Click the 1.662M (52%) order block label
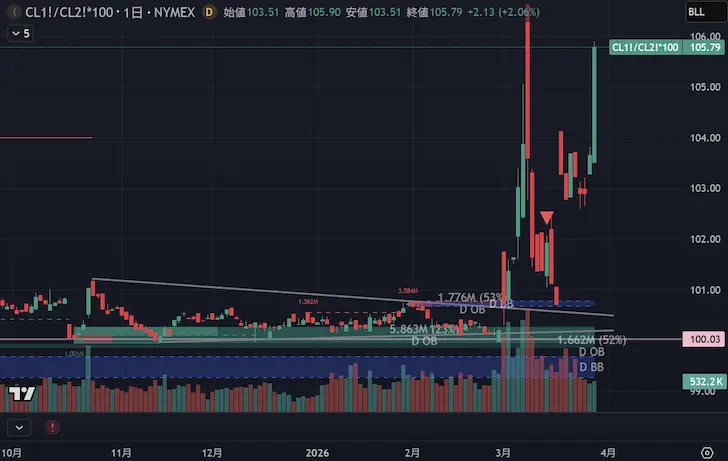728x461 pixels. (x=590, y=340)
